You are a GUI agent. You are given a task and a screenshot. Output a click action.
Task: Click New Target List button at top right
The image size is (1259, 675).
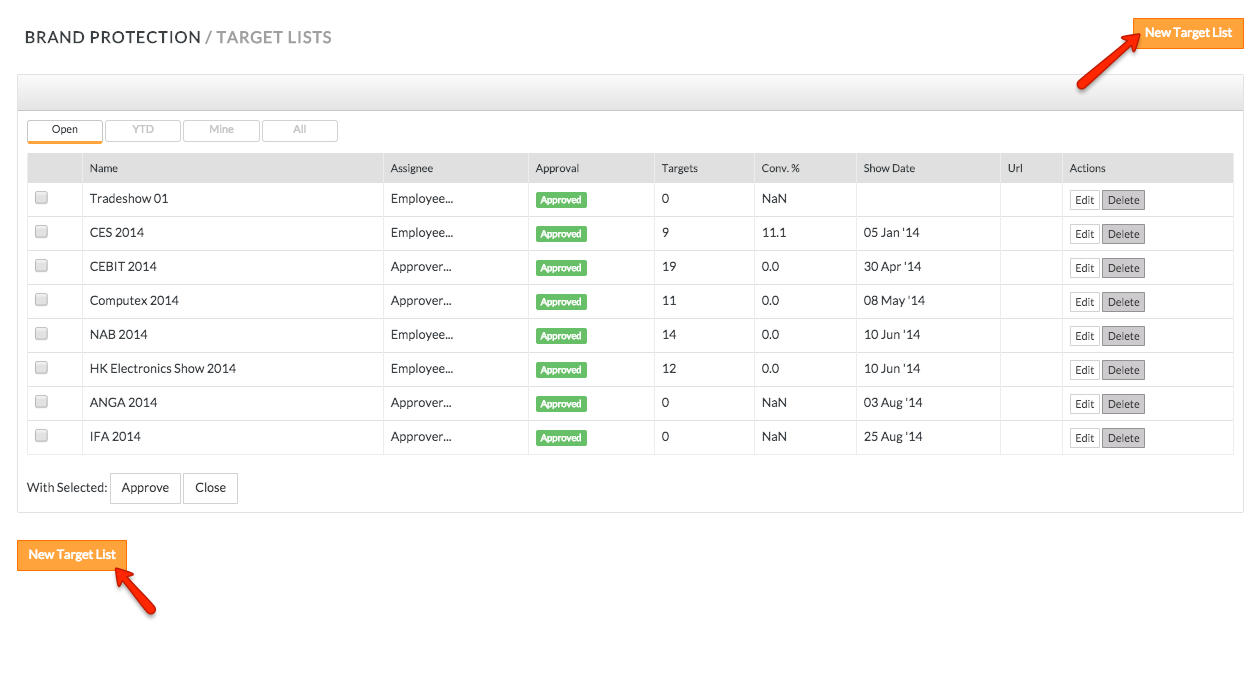pyautogui.click(x=1187, y=33)
